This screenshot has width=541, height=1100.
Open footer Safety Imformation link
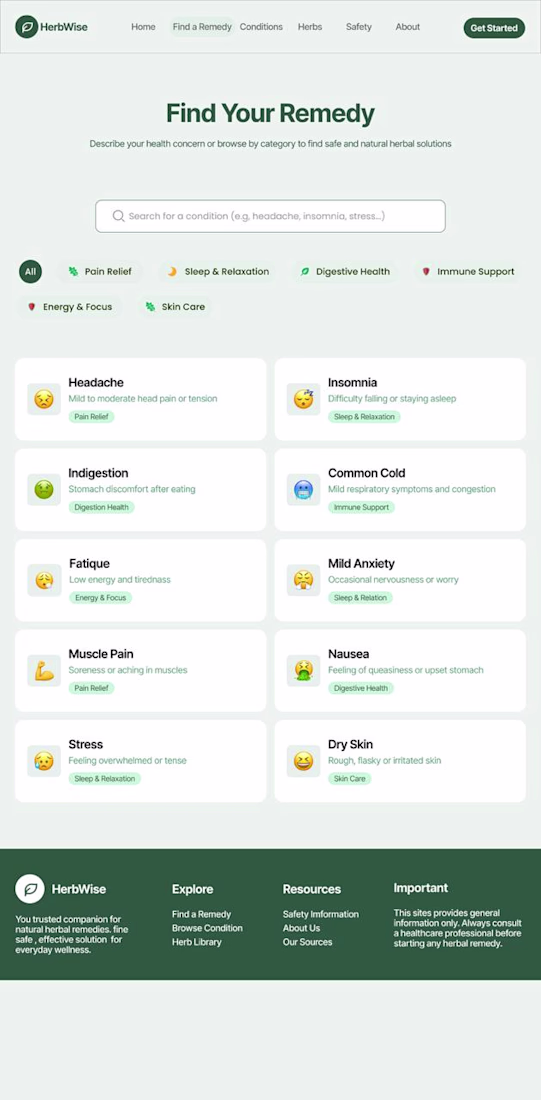321,914
